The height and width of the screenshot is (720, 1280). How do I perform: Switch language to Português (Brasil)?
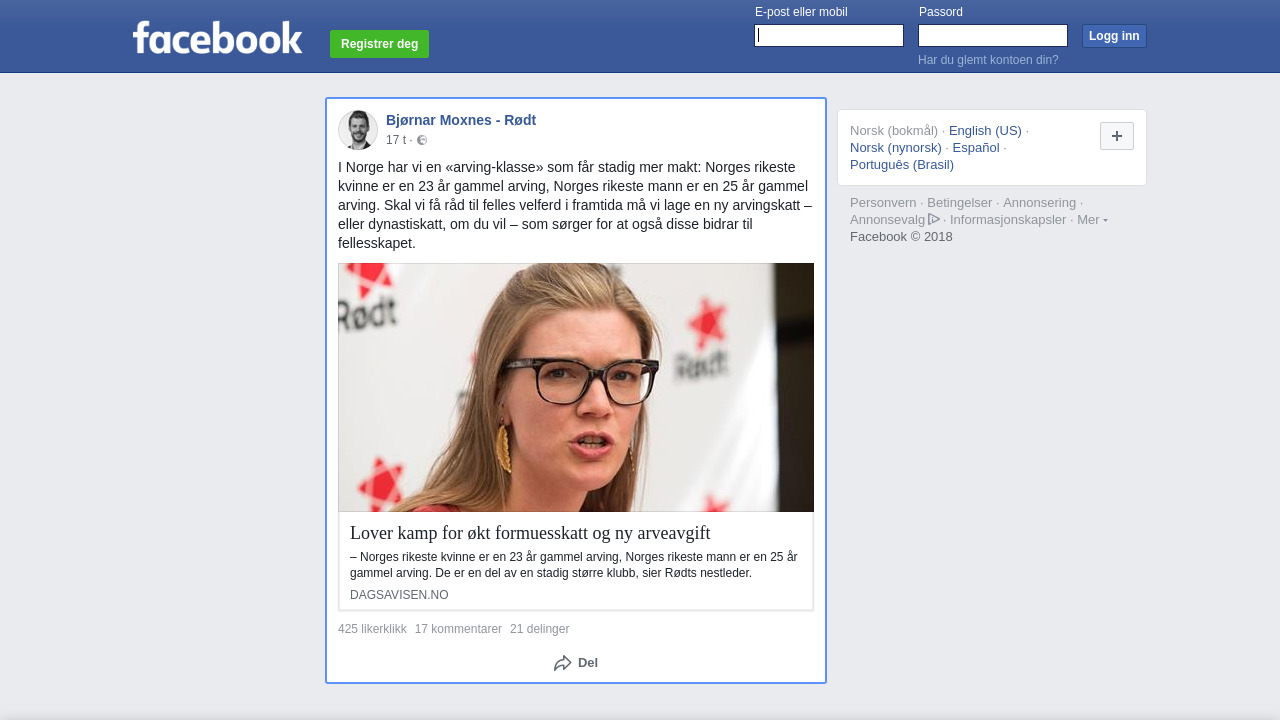[902, 165]
